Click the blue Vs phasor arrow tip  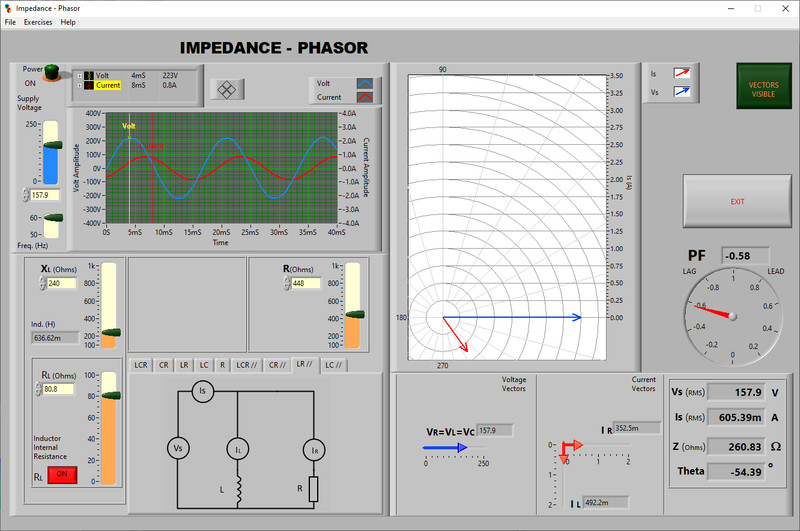point(578,317)
